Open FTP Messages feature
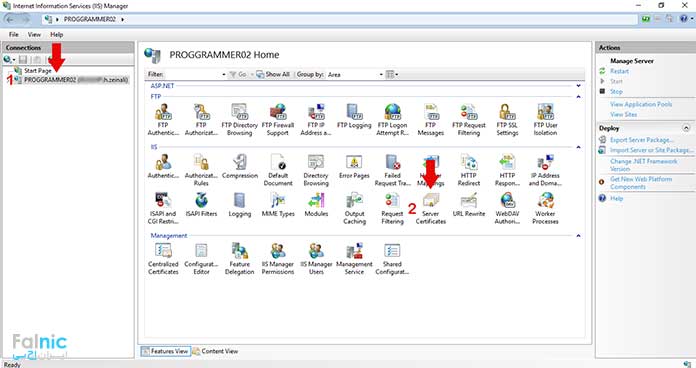The width and height of the screenshot is (696, 368). [431, 119]
